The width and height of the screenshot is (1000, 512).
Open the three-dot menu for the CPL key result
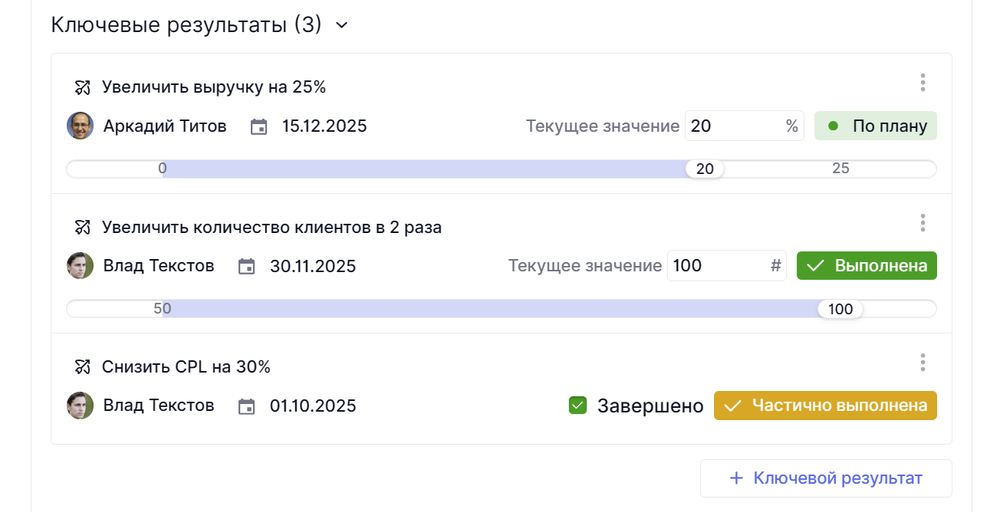tap(922, 363)
